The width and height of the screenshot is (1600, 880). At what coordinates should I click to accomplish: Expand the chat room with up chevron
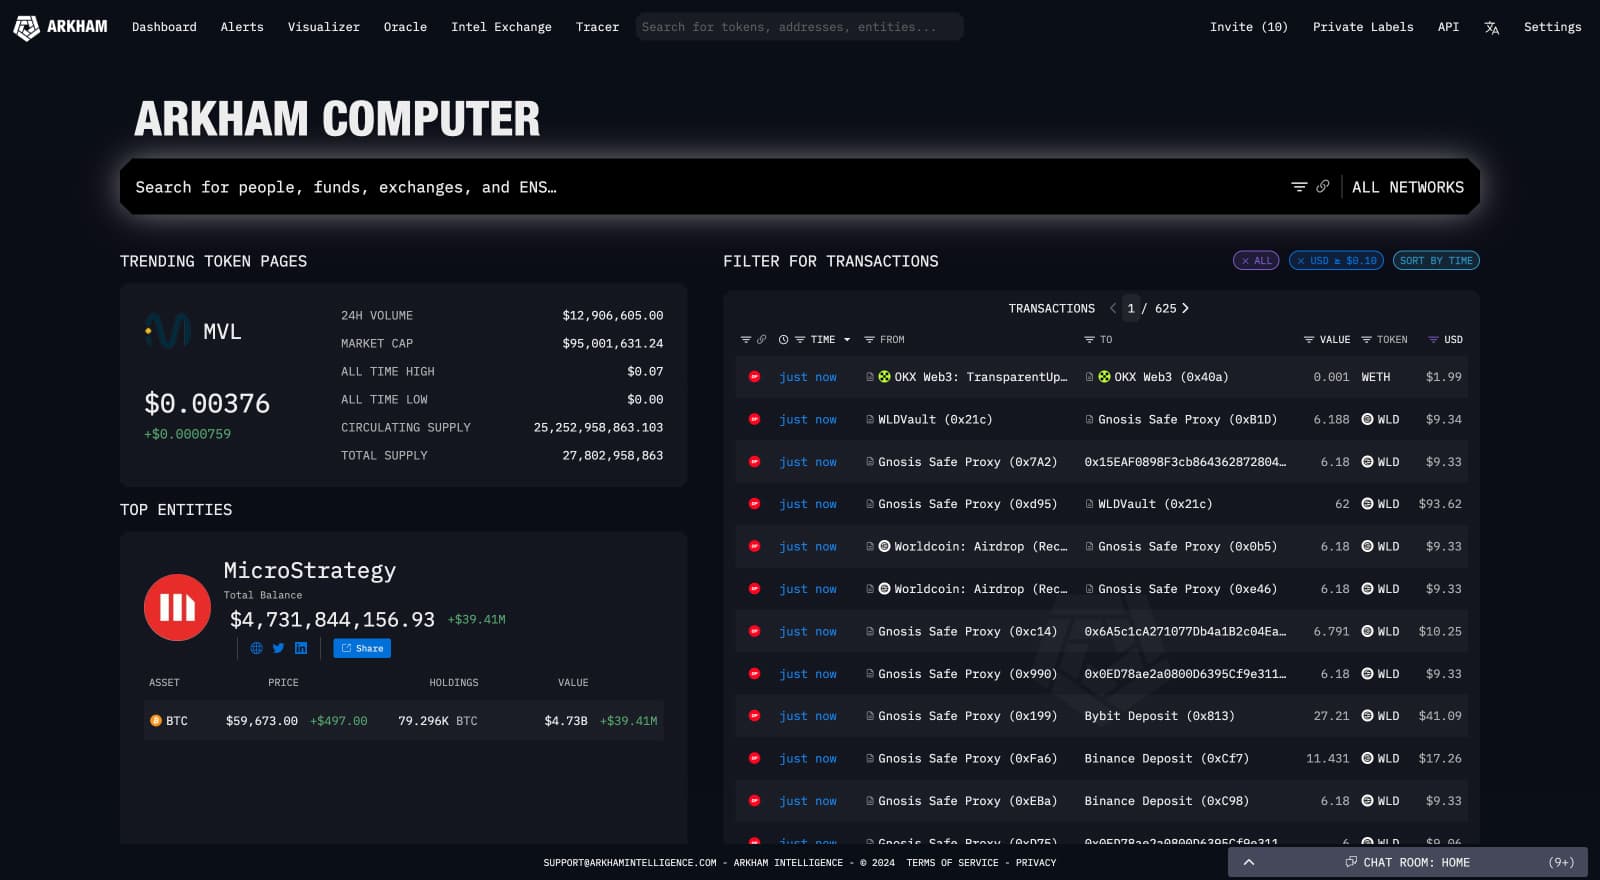[x=1249, y=862]
